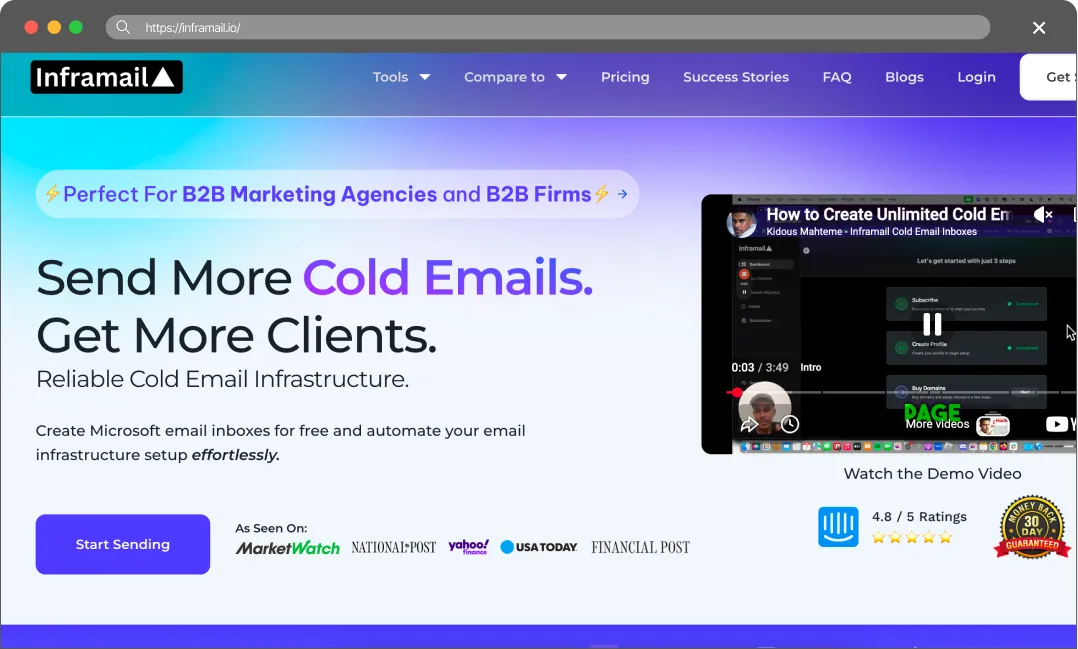Close the browser preview with the X icon

pyautogui.click(x=1039, y=28)
